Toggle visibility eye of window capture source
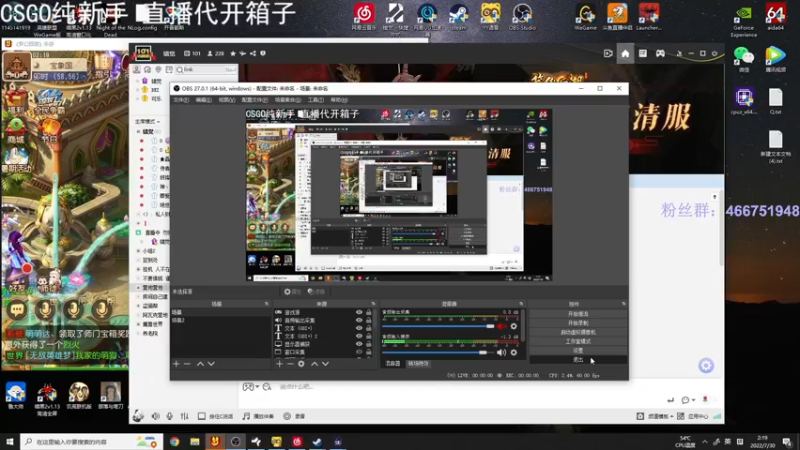 (359, 352)
